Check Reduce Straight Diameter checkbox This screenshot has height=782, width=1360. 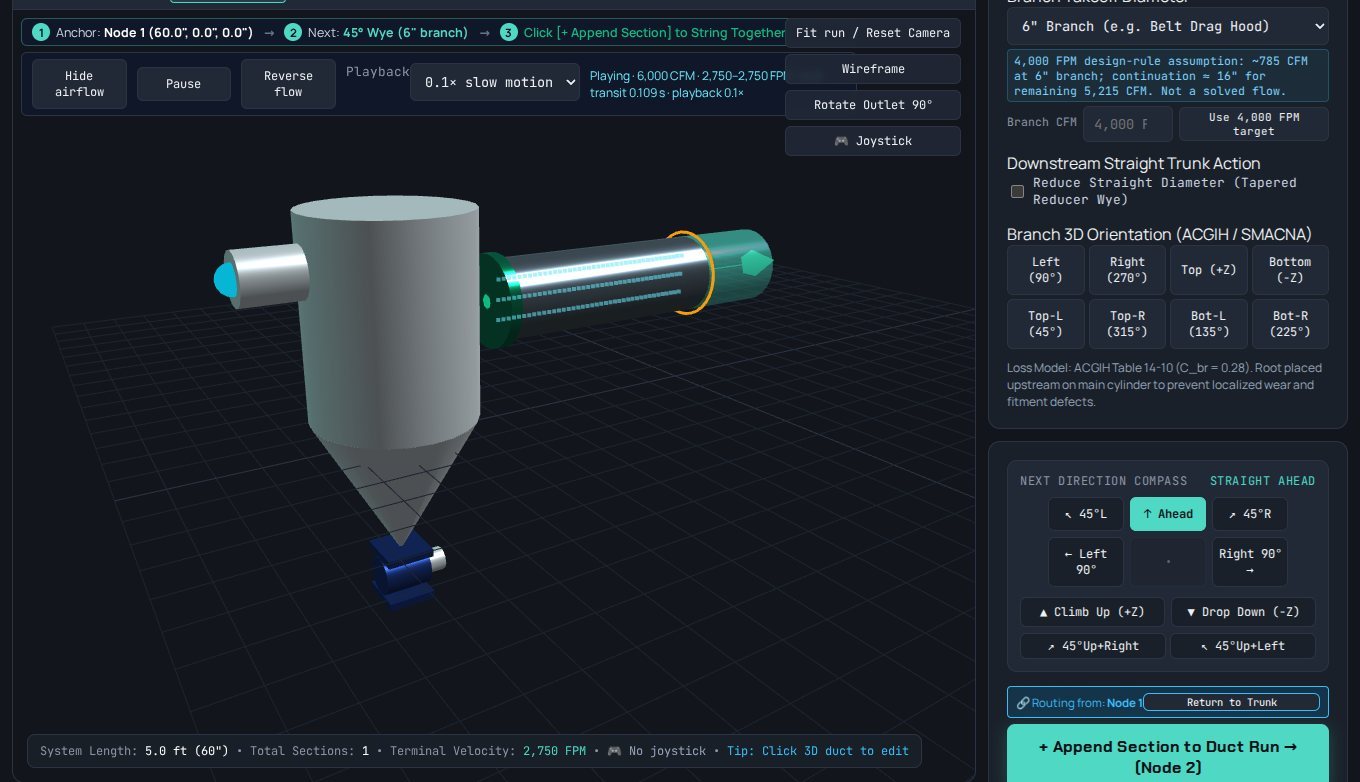pyautogui.click(x=1017, y=191)
